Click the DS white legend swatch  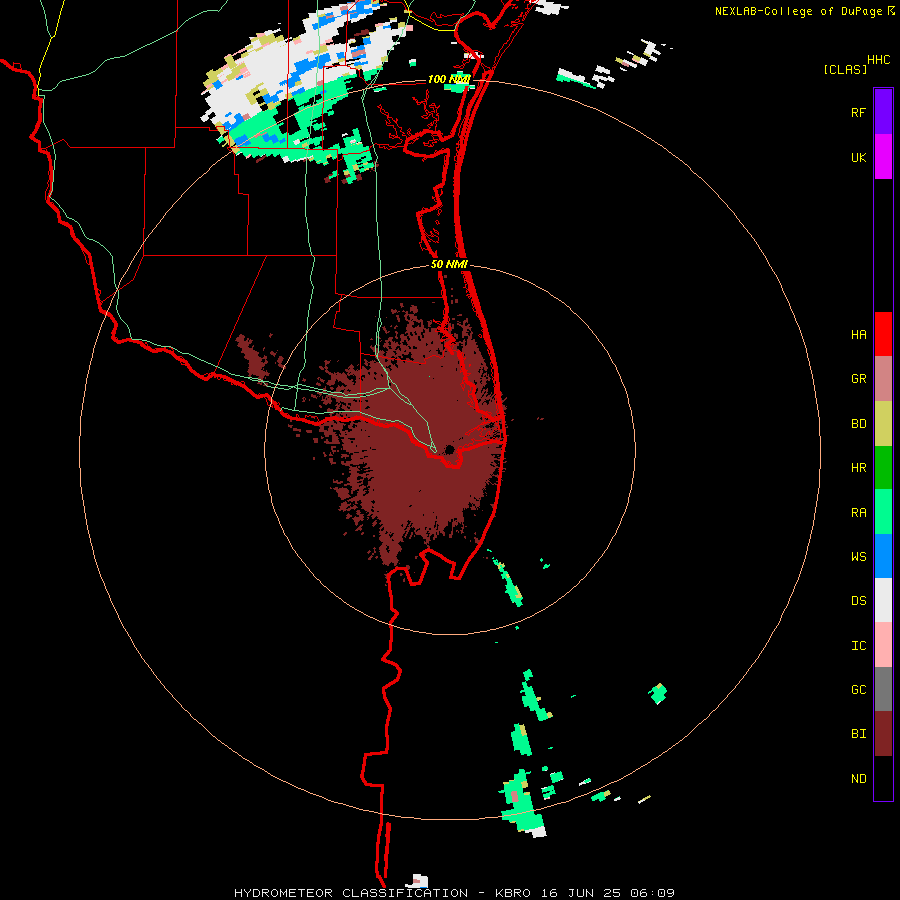883,600
